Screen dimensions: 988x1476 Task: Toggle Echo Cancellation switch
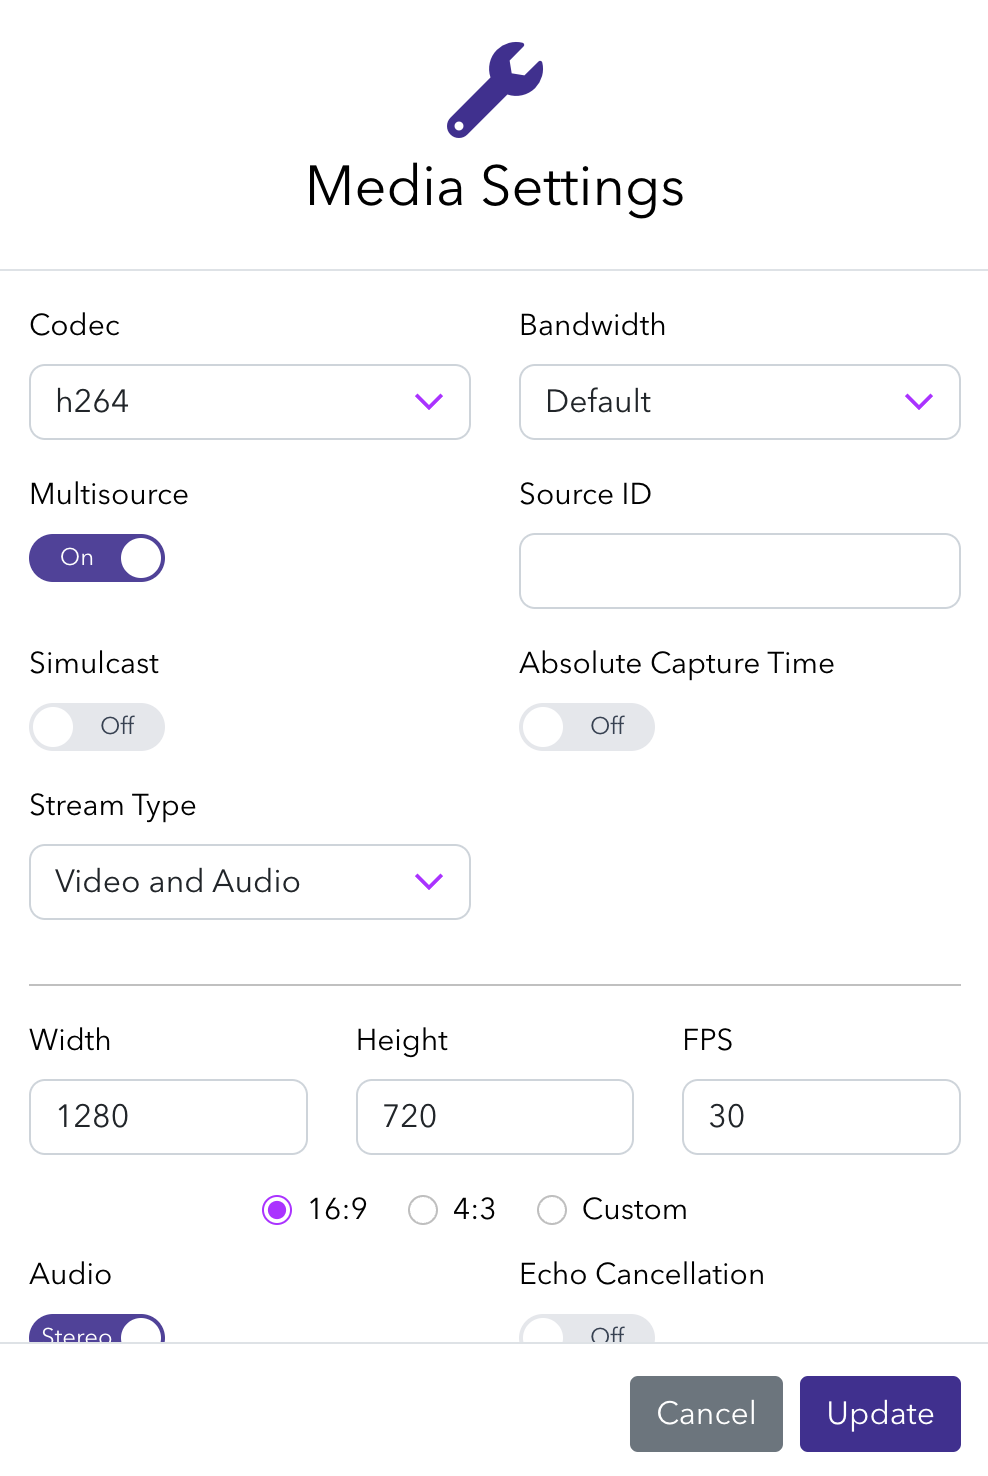[x=587, y=1331]
